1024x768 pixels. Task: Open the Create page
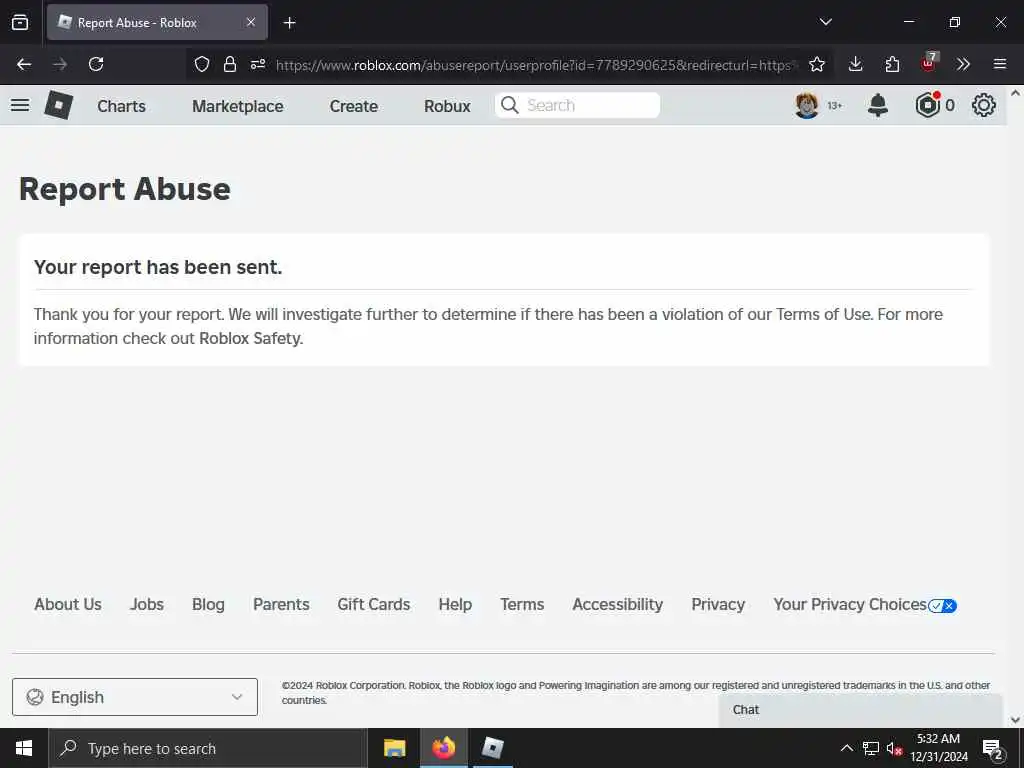tap(353, 106)
